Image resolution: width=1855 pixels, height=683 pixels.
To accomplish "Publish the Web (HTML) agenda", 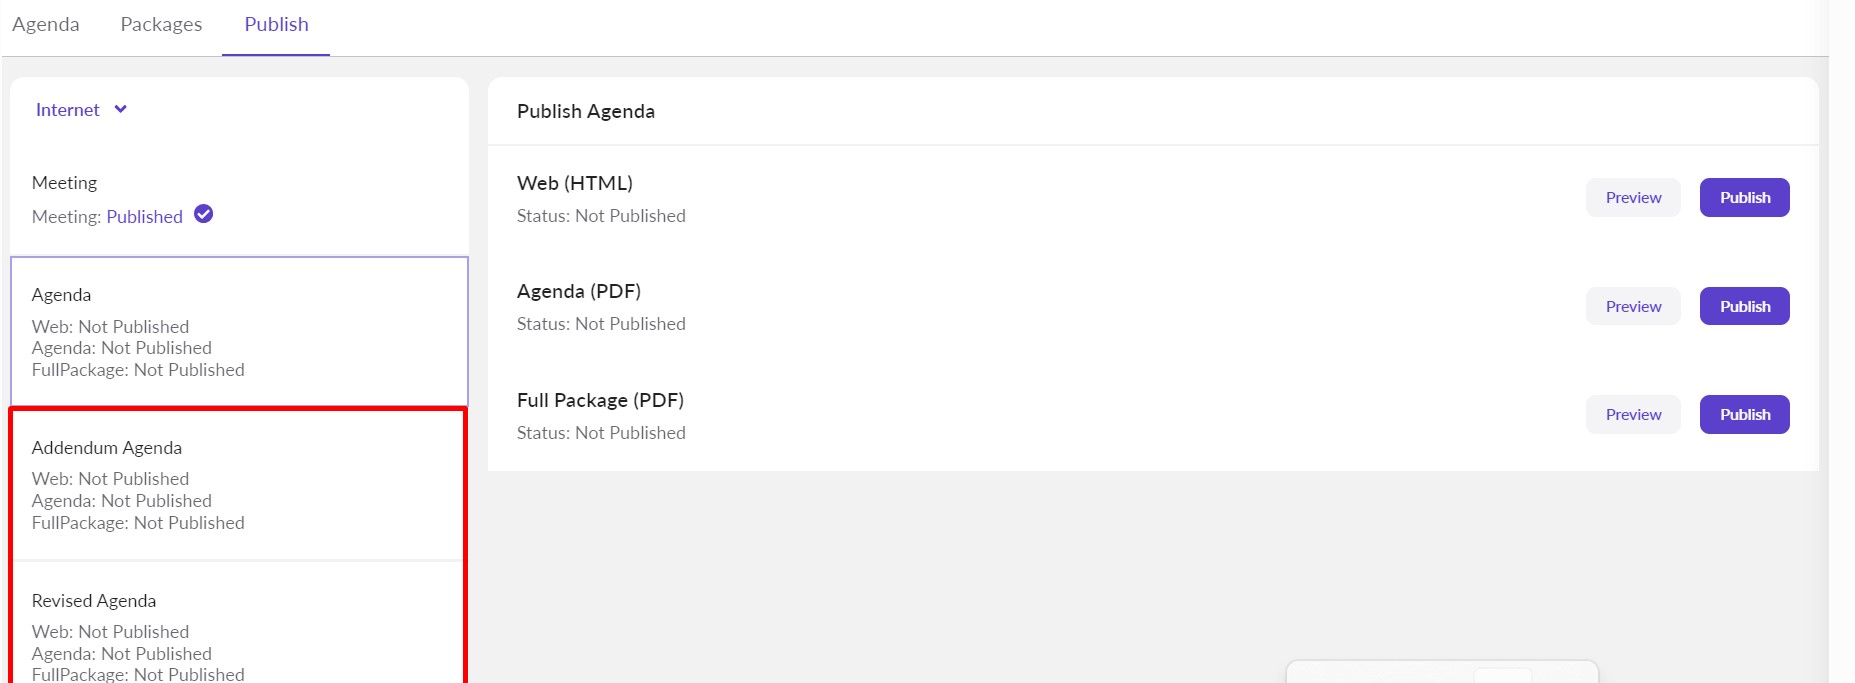I will coord(1744,198).
